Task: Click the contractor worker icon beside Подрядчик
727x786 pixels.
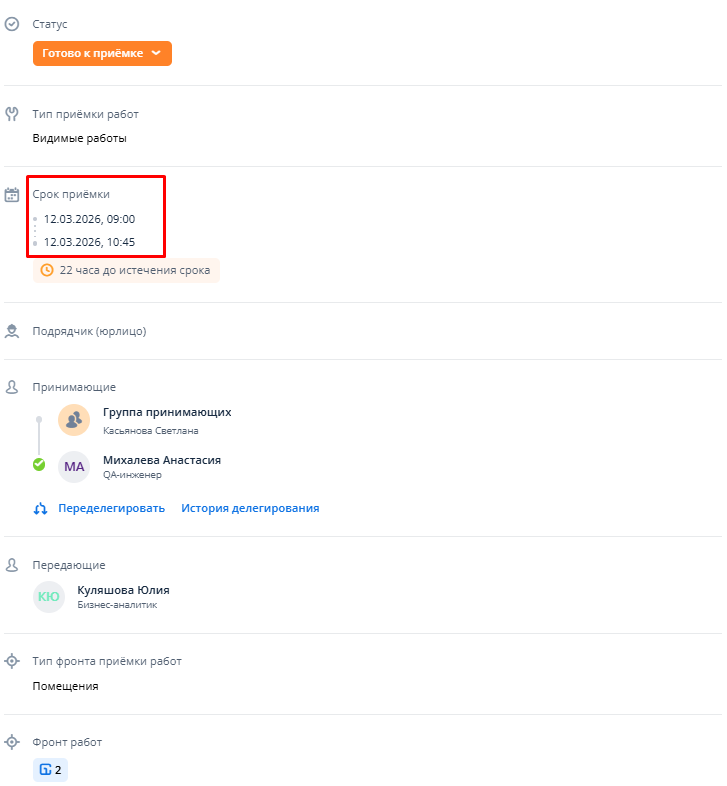Action: tap(12, 331)
